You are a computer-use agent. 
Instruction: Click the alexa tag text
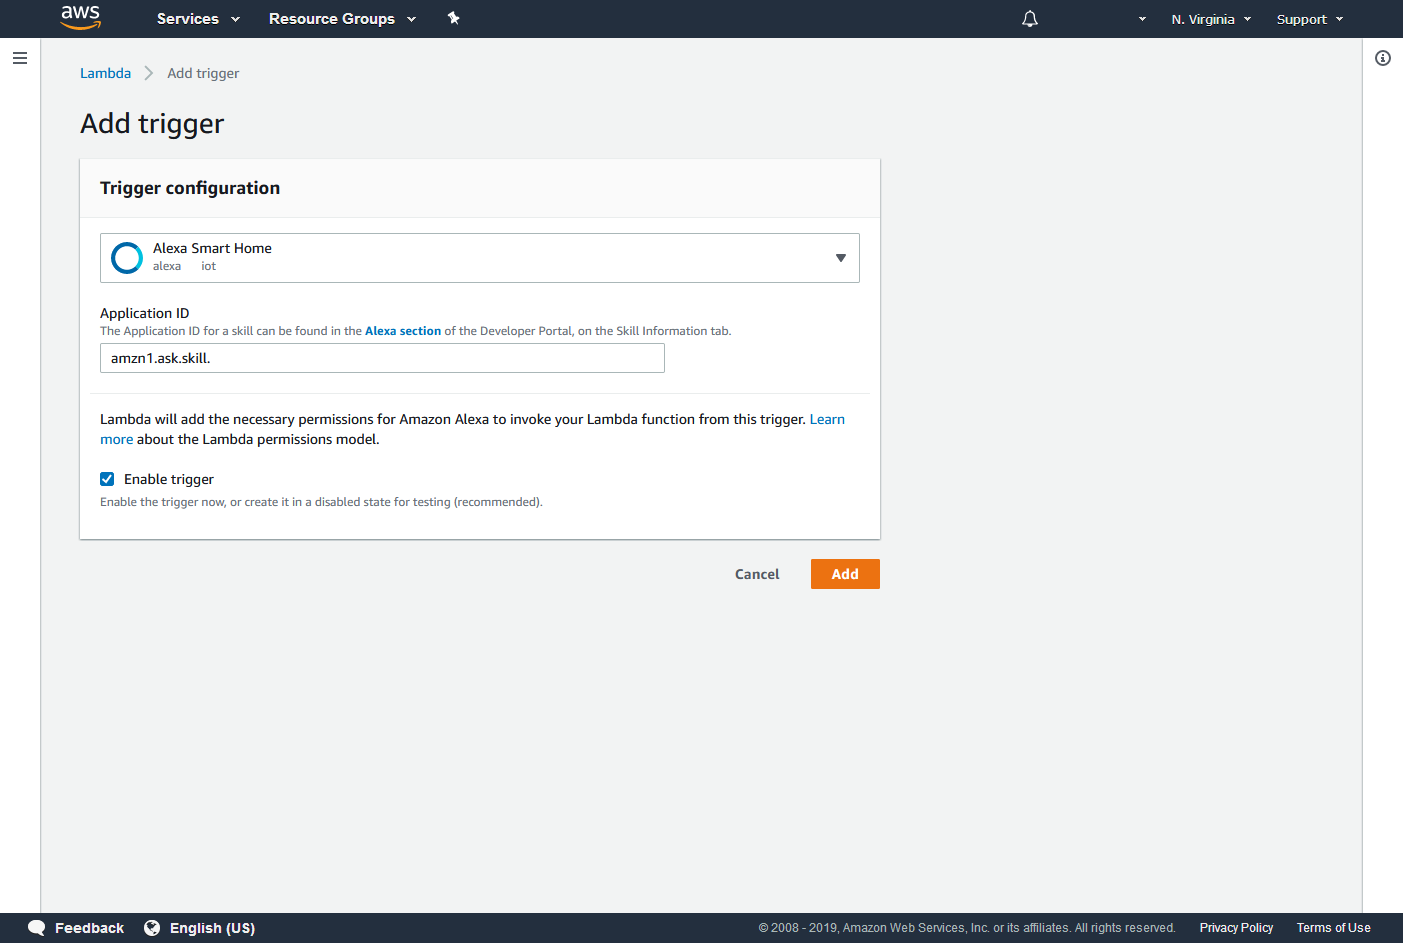(x=167, y=266)
